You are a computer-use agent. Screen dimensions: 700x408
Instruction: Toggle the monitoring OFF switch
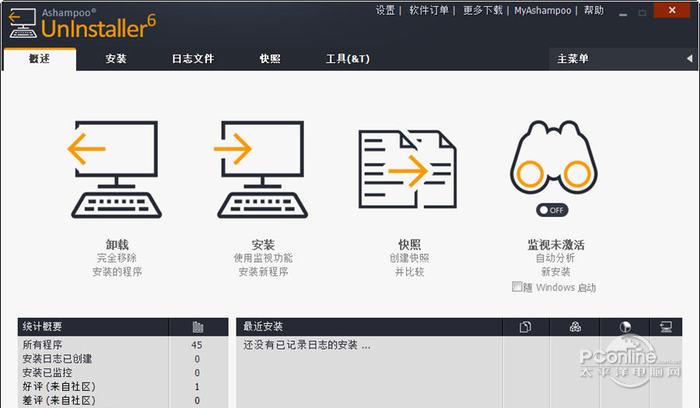point(552,210)
